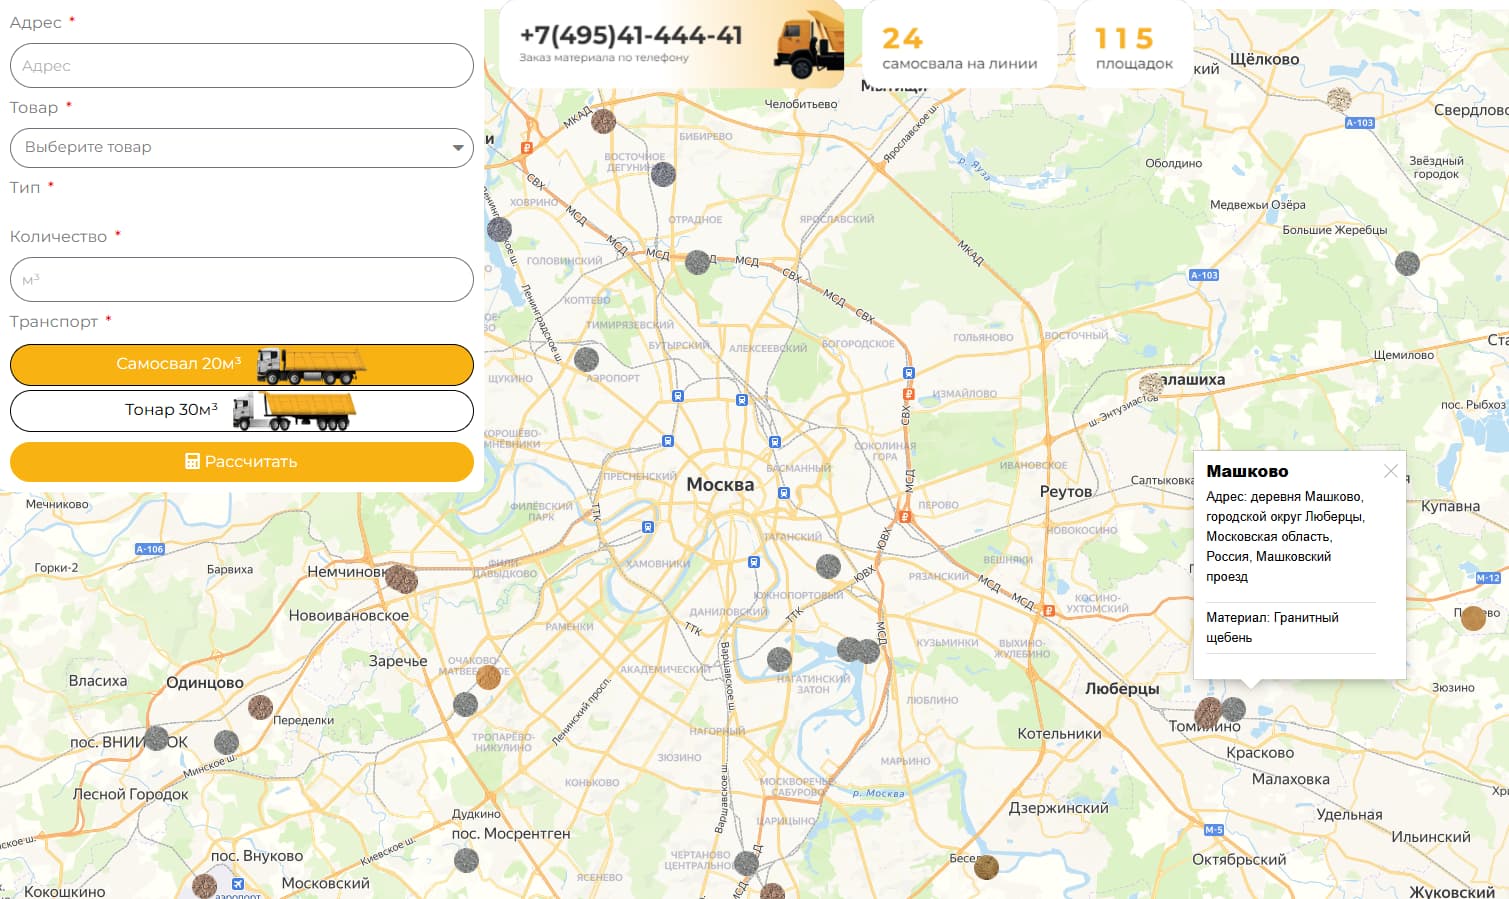Click the orange marker east of Купавна
The image size is (1509, 899).
[1473, 617]
